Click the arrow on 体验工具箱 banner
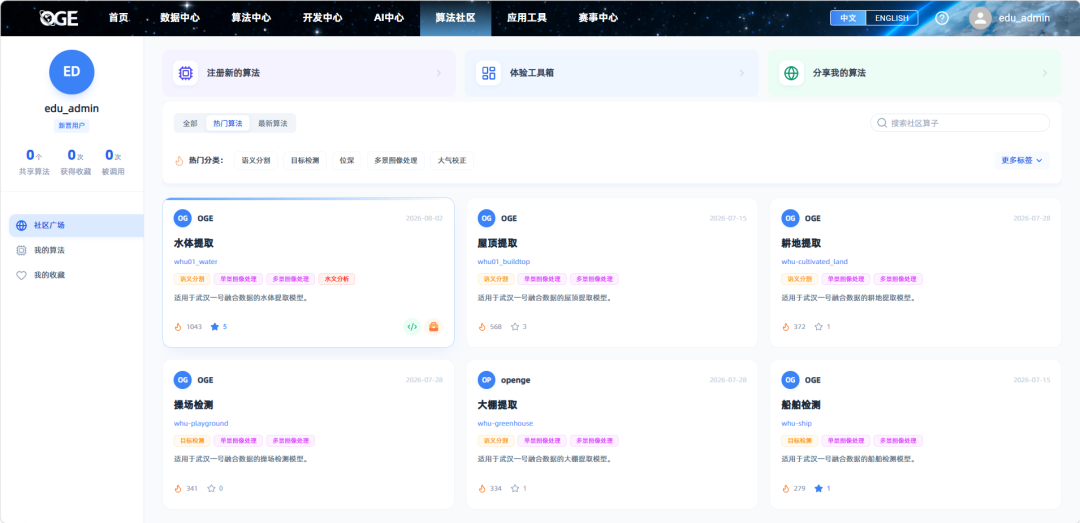This screenshot has width=1080, height=523. pyautogui.click(x=742, y=73)
